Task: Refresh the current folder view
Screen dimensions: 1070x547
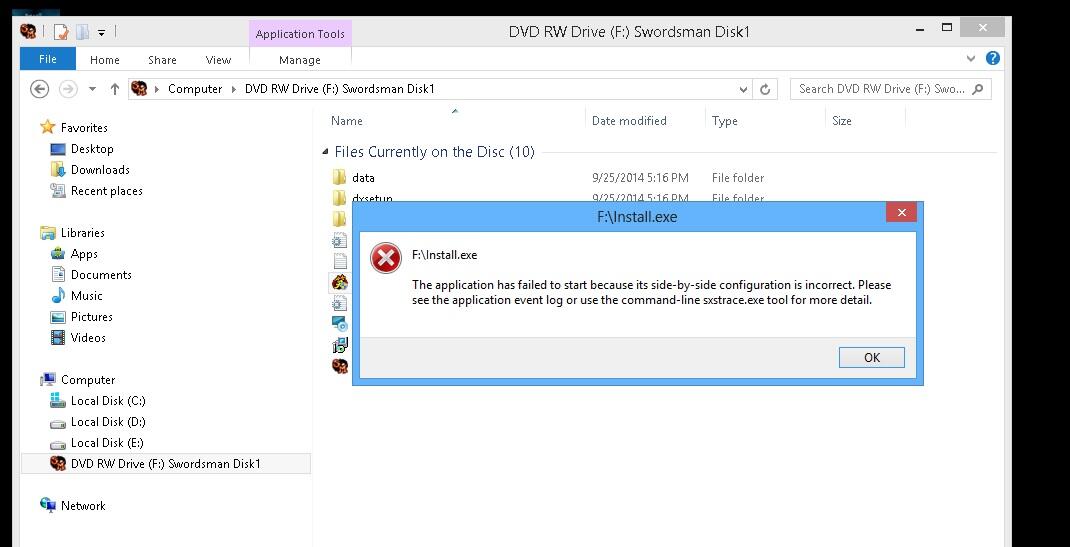Action: tap(765, 89)
